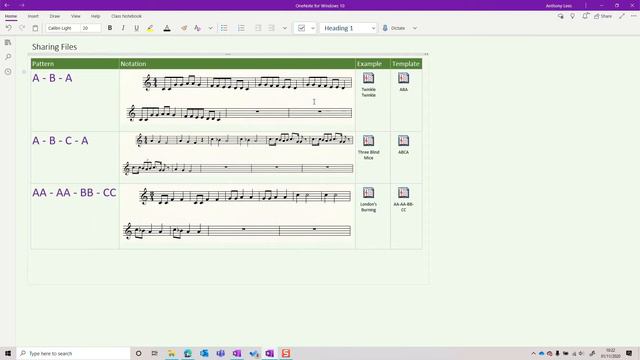The width and height of the screenshot is (640, 360).
Task: Open the clipboard paste button
Action: (36, 28)
